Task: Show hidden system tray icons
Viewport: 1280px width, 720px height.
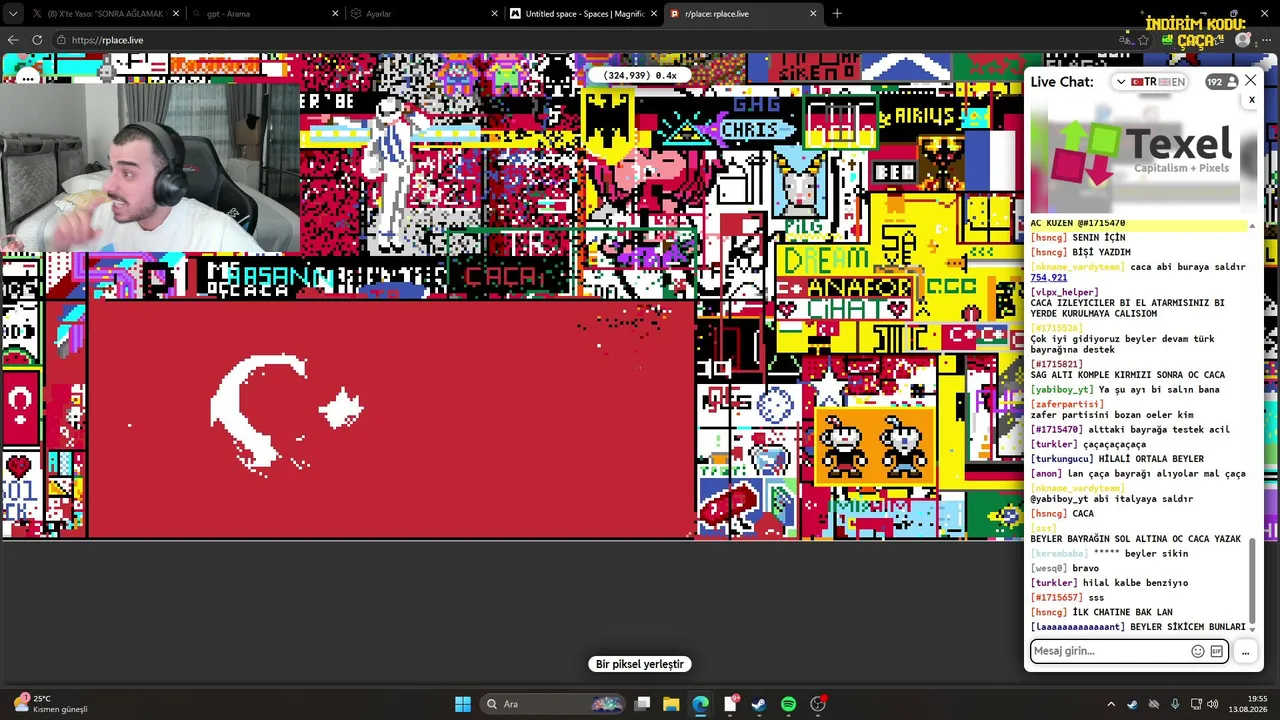Action: coord(1110,704)
